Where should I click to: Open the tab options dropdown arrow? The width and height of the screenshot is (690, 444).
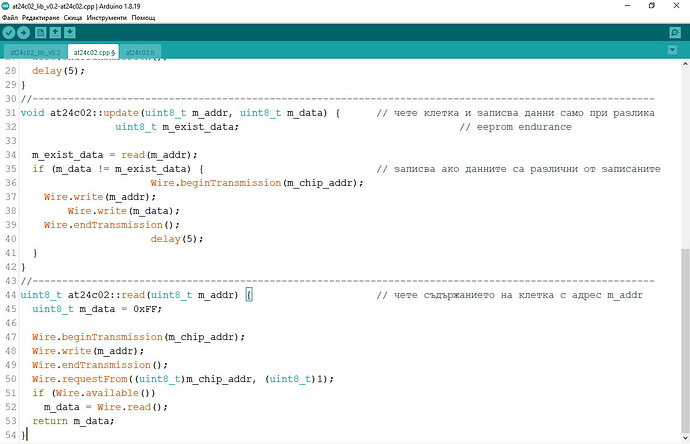pyautogui.click(x=675, y=51)
